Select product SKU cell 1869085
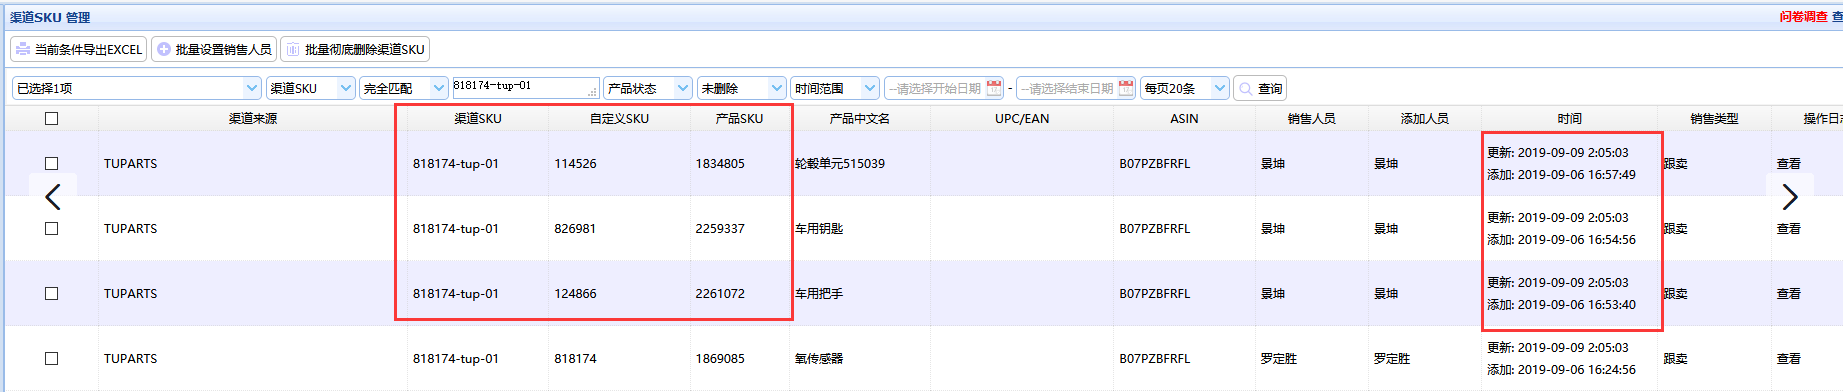 click(720, 358)
